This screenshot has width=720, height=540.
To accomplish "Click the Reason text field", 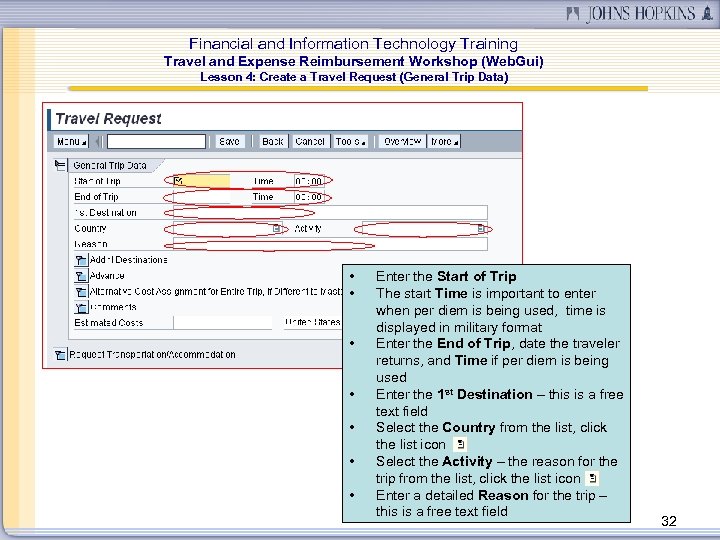I will point(330,244).
